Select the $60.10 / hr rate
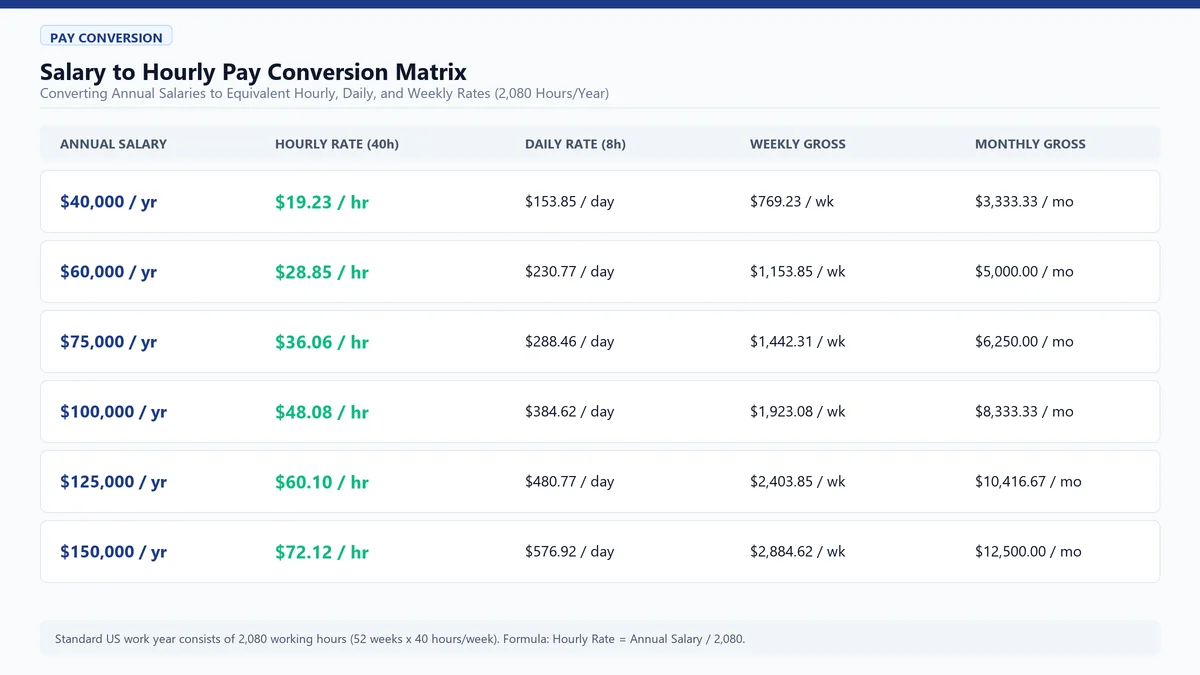 [322, 482]
